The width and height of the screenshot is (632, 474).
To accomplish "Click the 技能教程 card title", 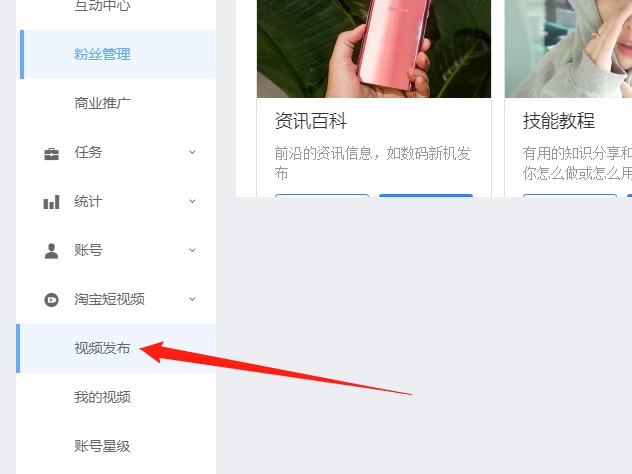I will click(559, 121).
